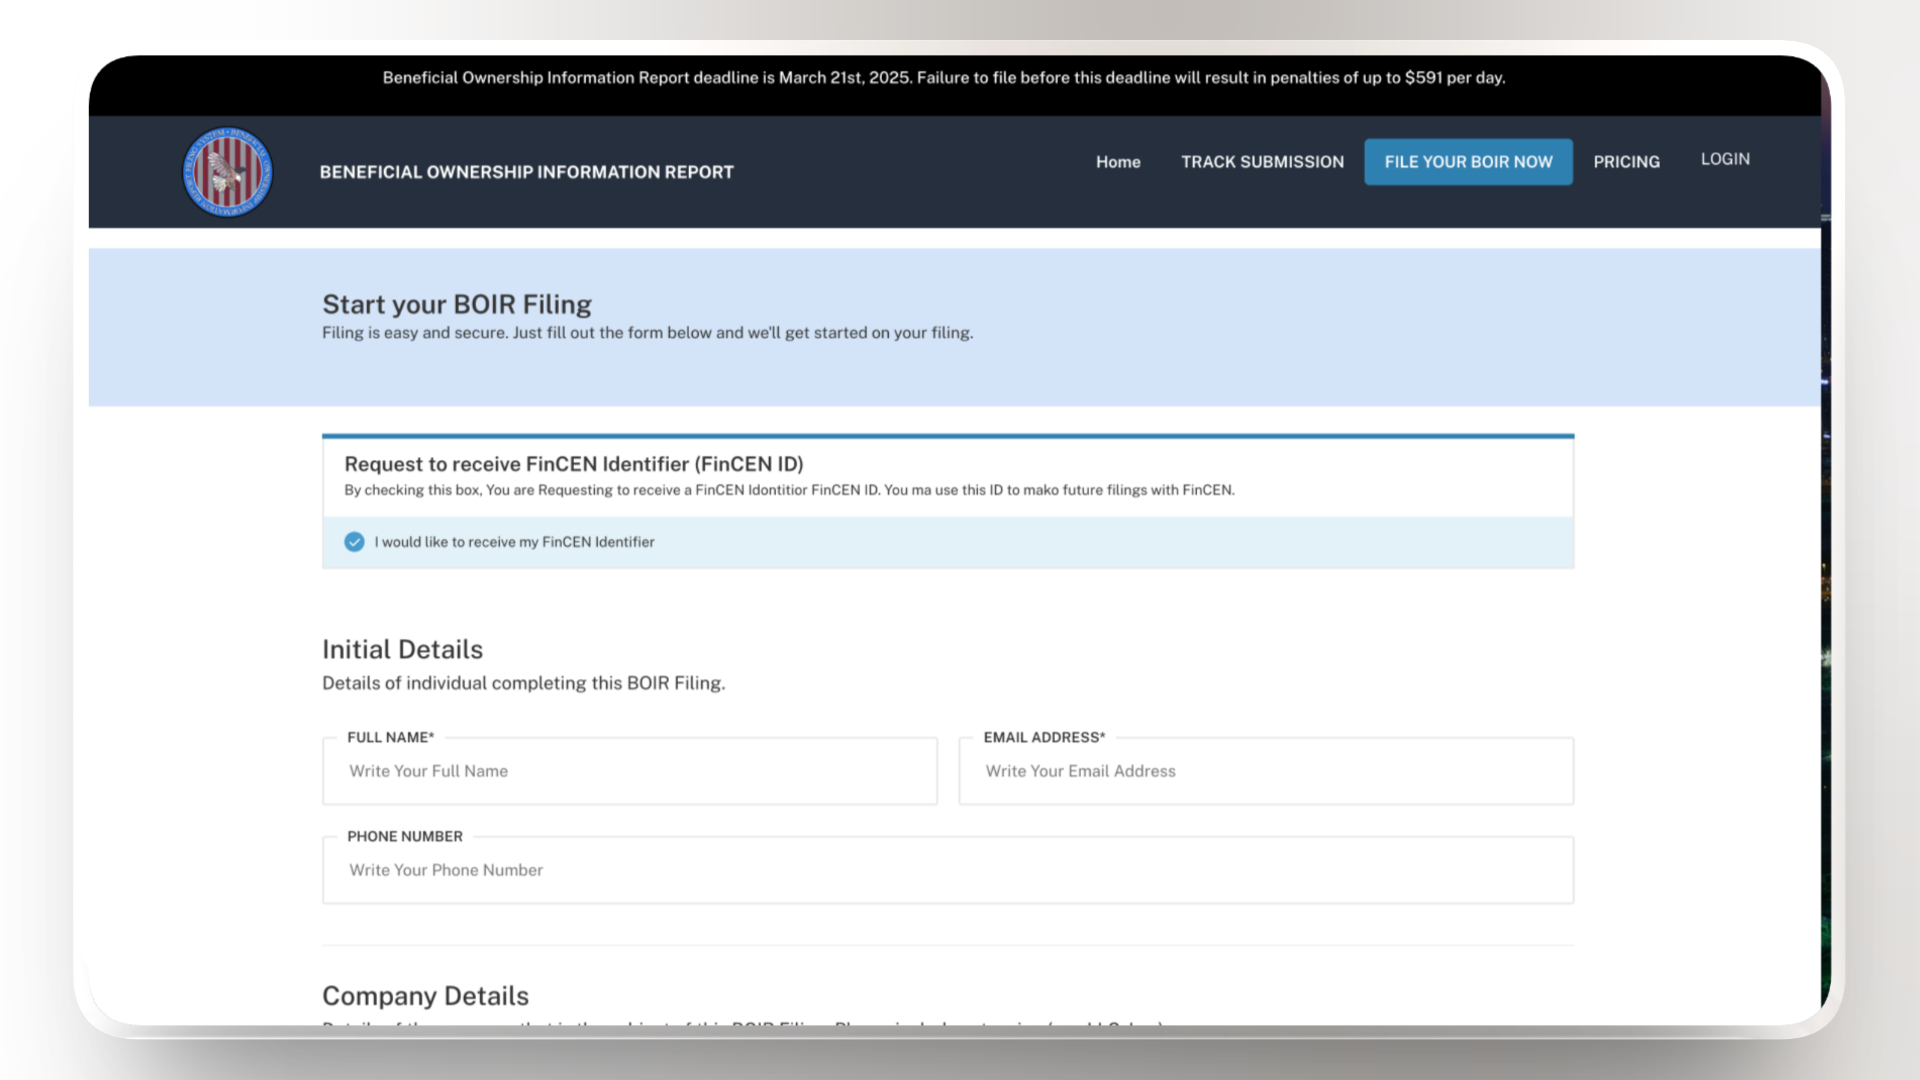Image resolution: width=1920 pixels, height=1080 pixels.
Task: Click the deadline announcement banner text
Action: click(944, 78)
